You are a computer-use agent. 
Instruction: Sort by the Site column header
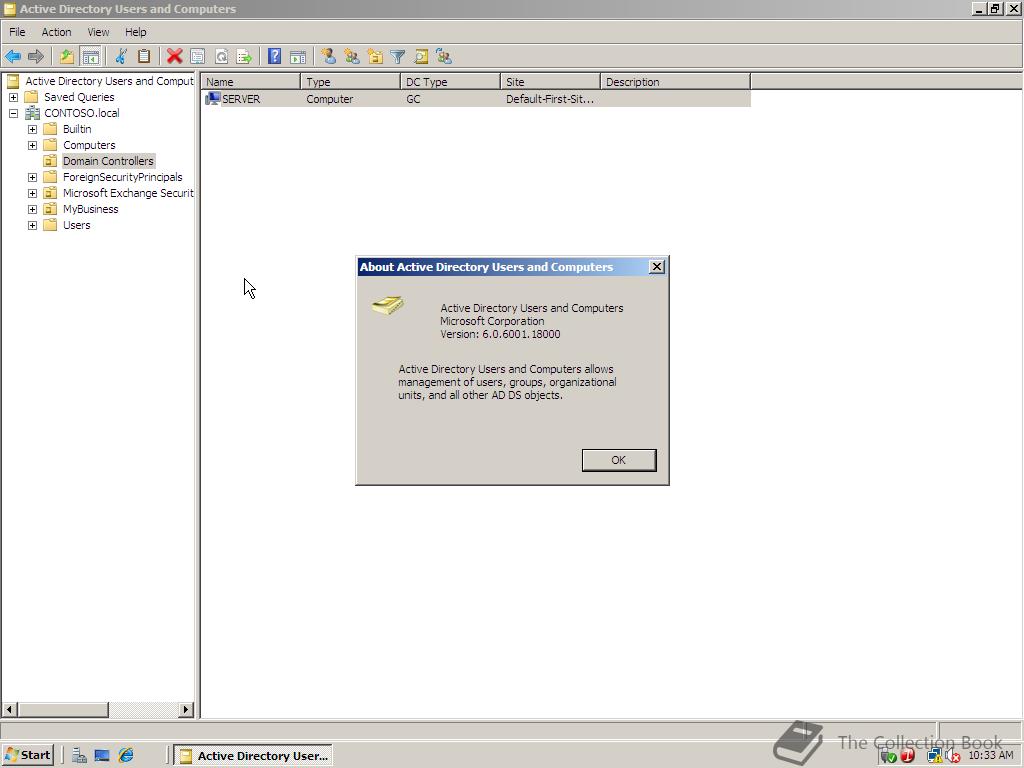pyautogui.click(x=550, y=82)
